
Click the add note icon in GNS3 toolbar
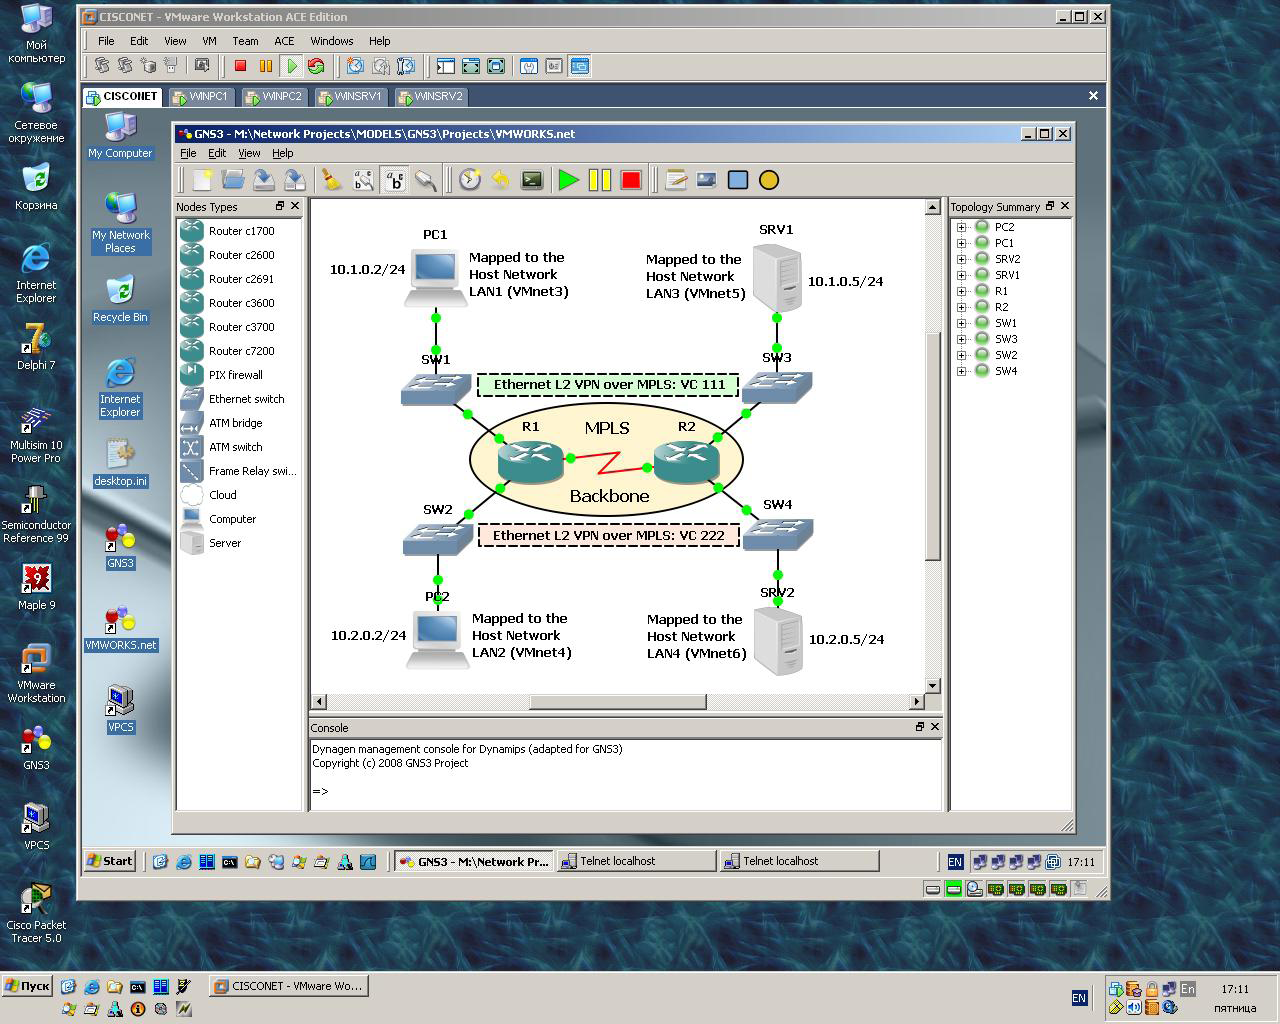coord(676,180)
